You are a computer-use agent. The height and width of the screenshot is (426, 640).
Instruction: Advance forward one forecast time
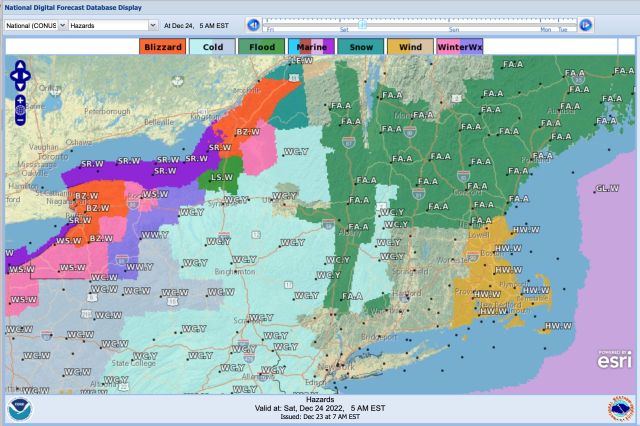[586, 24]
